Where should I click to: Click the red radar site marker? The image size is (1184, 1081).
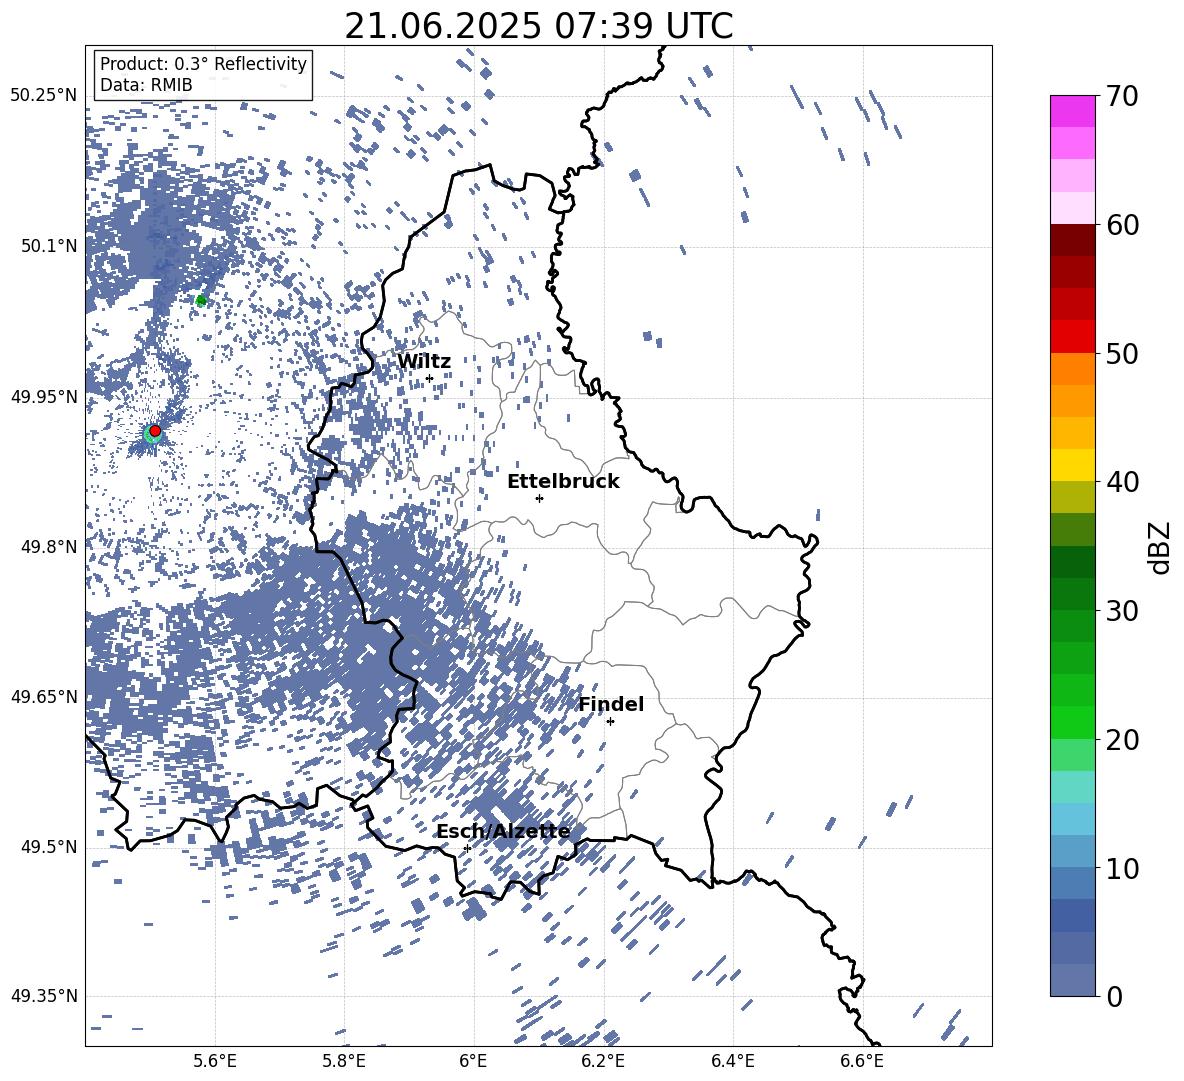[155, 431]
